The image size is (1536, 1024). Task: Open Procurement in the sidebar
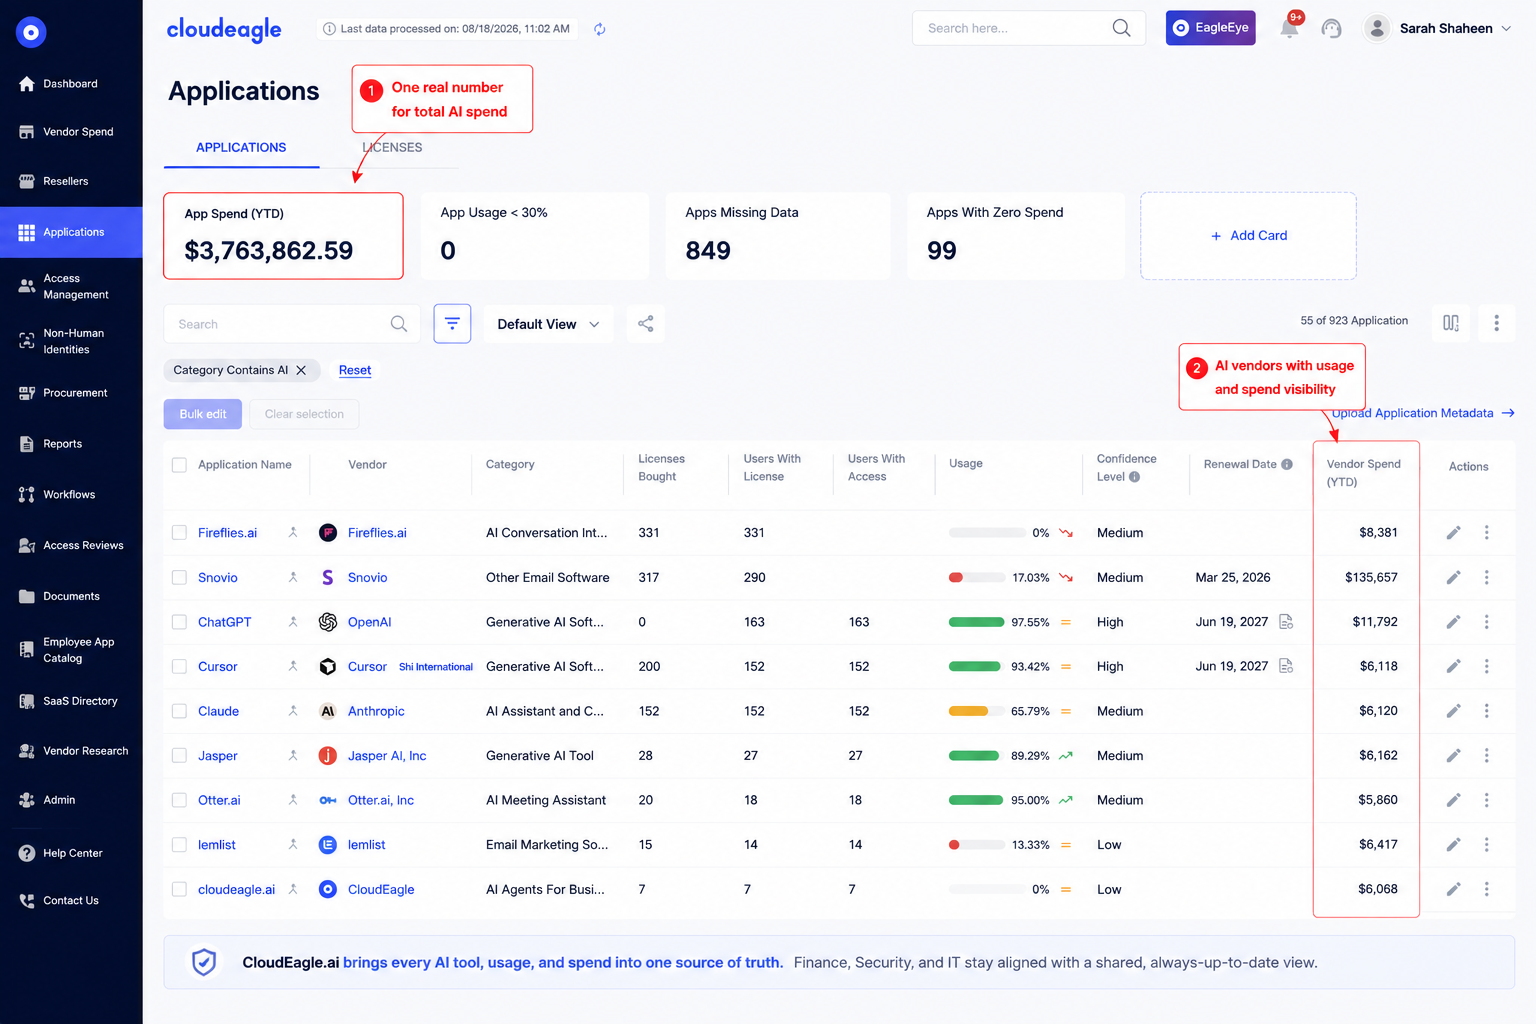(x=71, y=393)
